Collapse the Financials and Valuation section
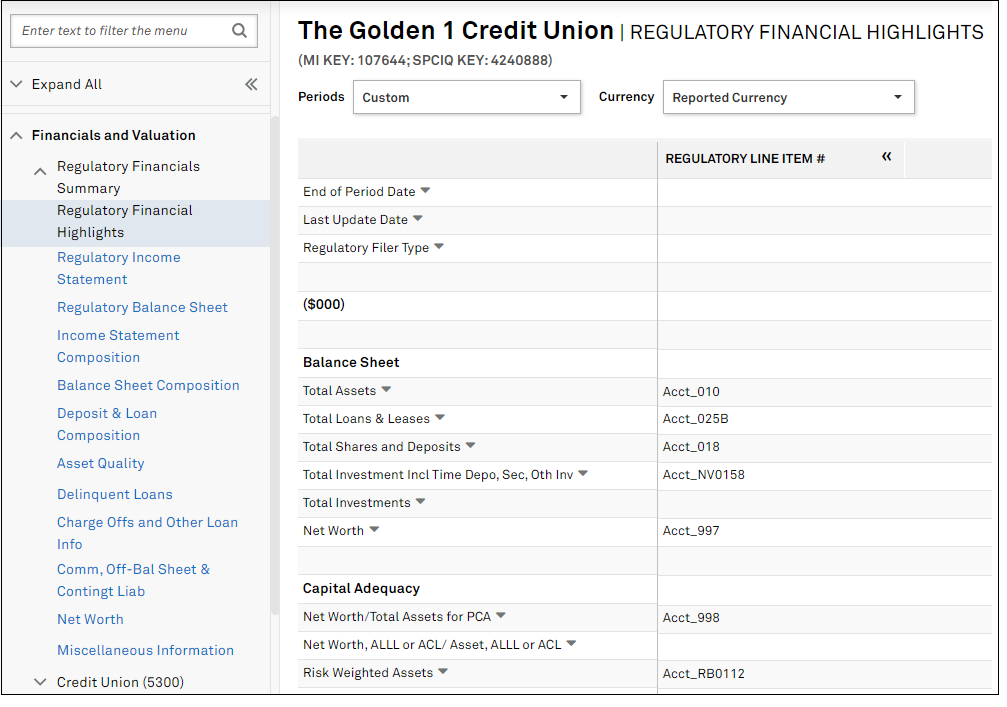Viewport: 1007px width, 707px height. (x=16, y=135)
